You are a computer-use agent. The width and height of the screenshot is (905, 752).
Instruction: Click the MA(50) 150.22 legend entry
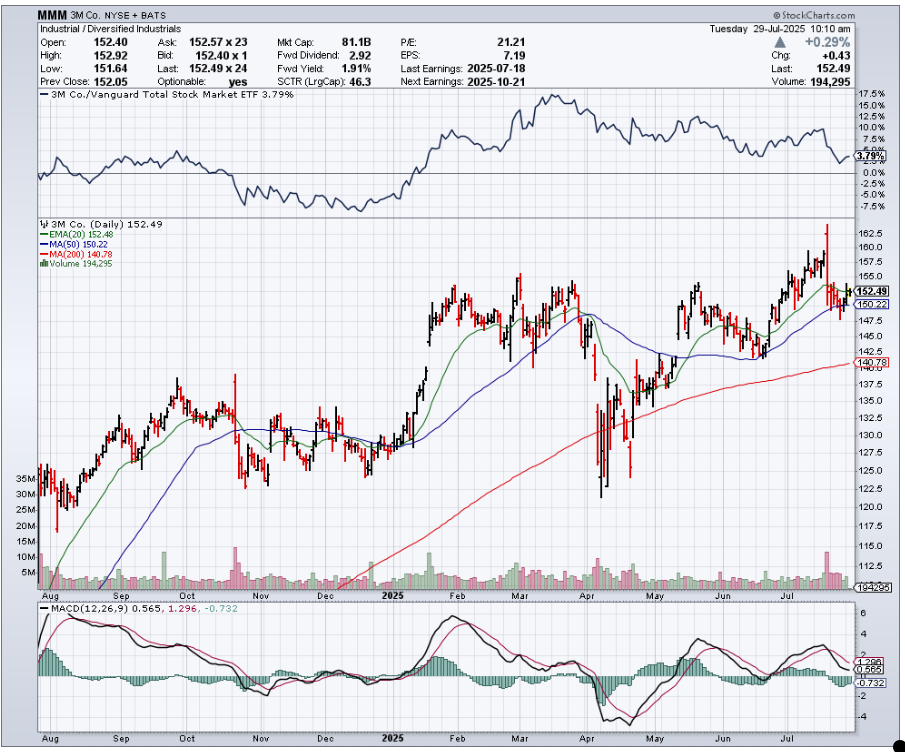74,245
